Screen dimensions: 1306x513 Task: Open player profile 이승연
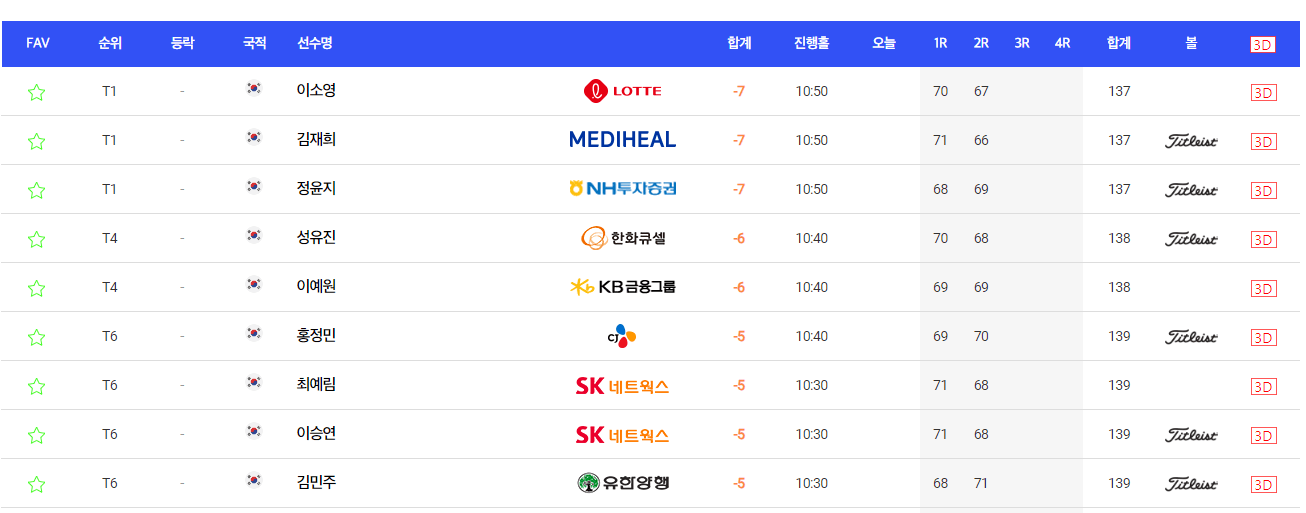(316, 434)
